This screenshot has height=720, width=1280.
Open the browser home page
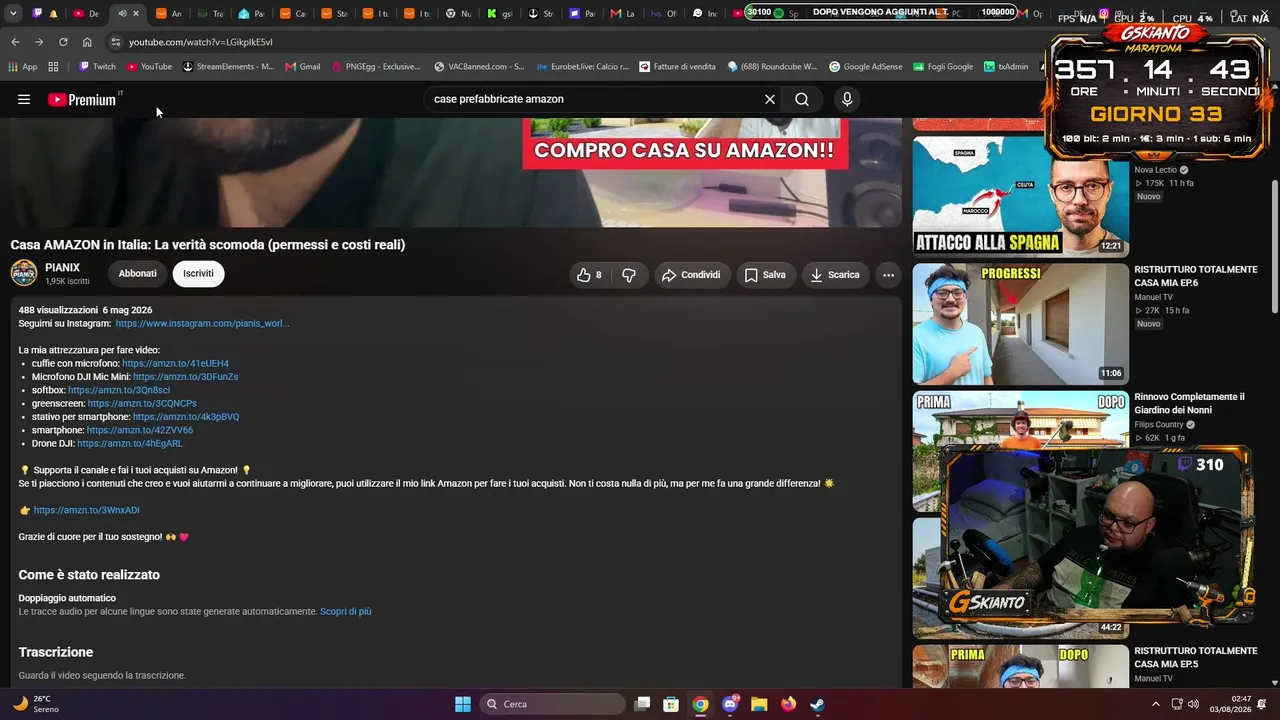click(87, 42)
